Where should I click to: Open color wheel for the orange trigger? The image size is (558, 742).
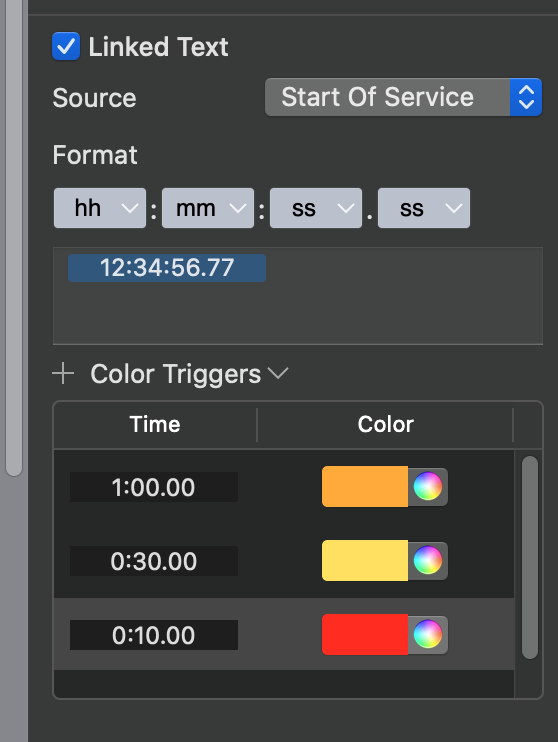[428, 486]
